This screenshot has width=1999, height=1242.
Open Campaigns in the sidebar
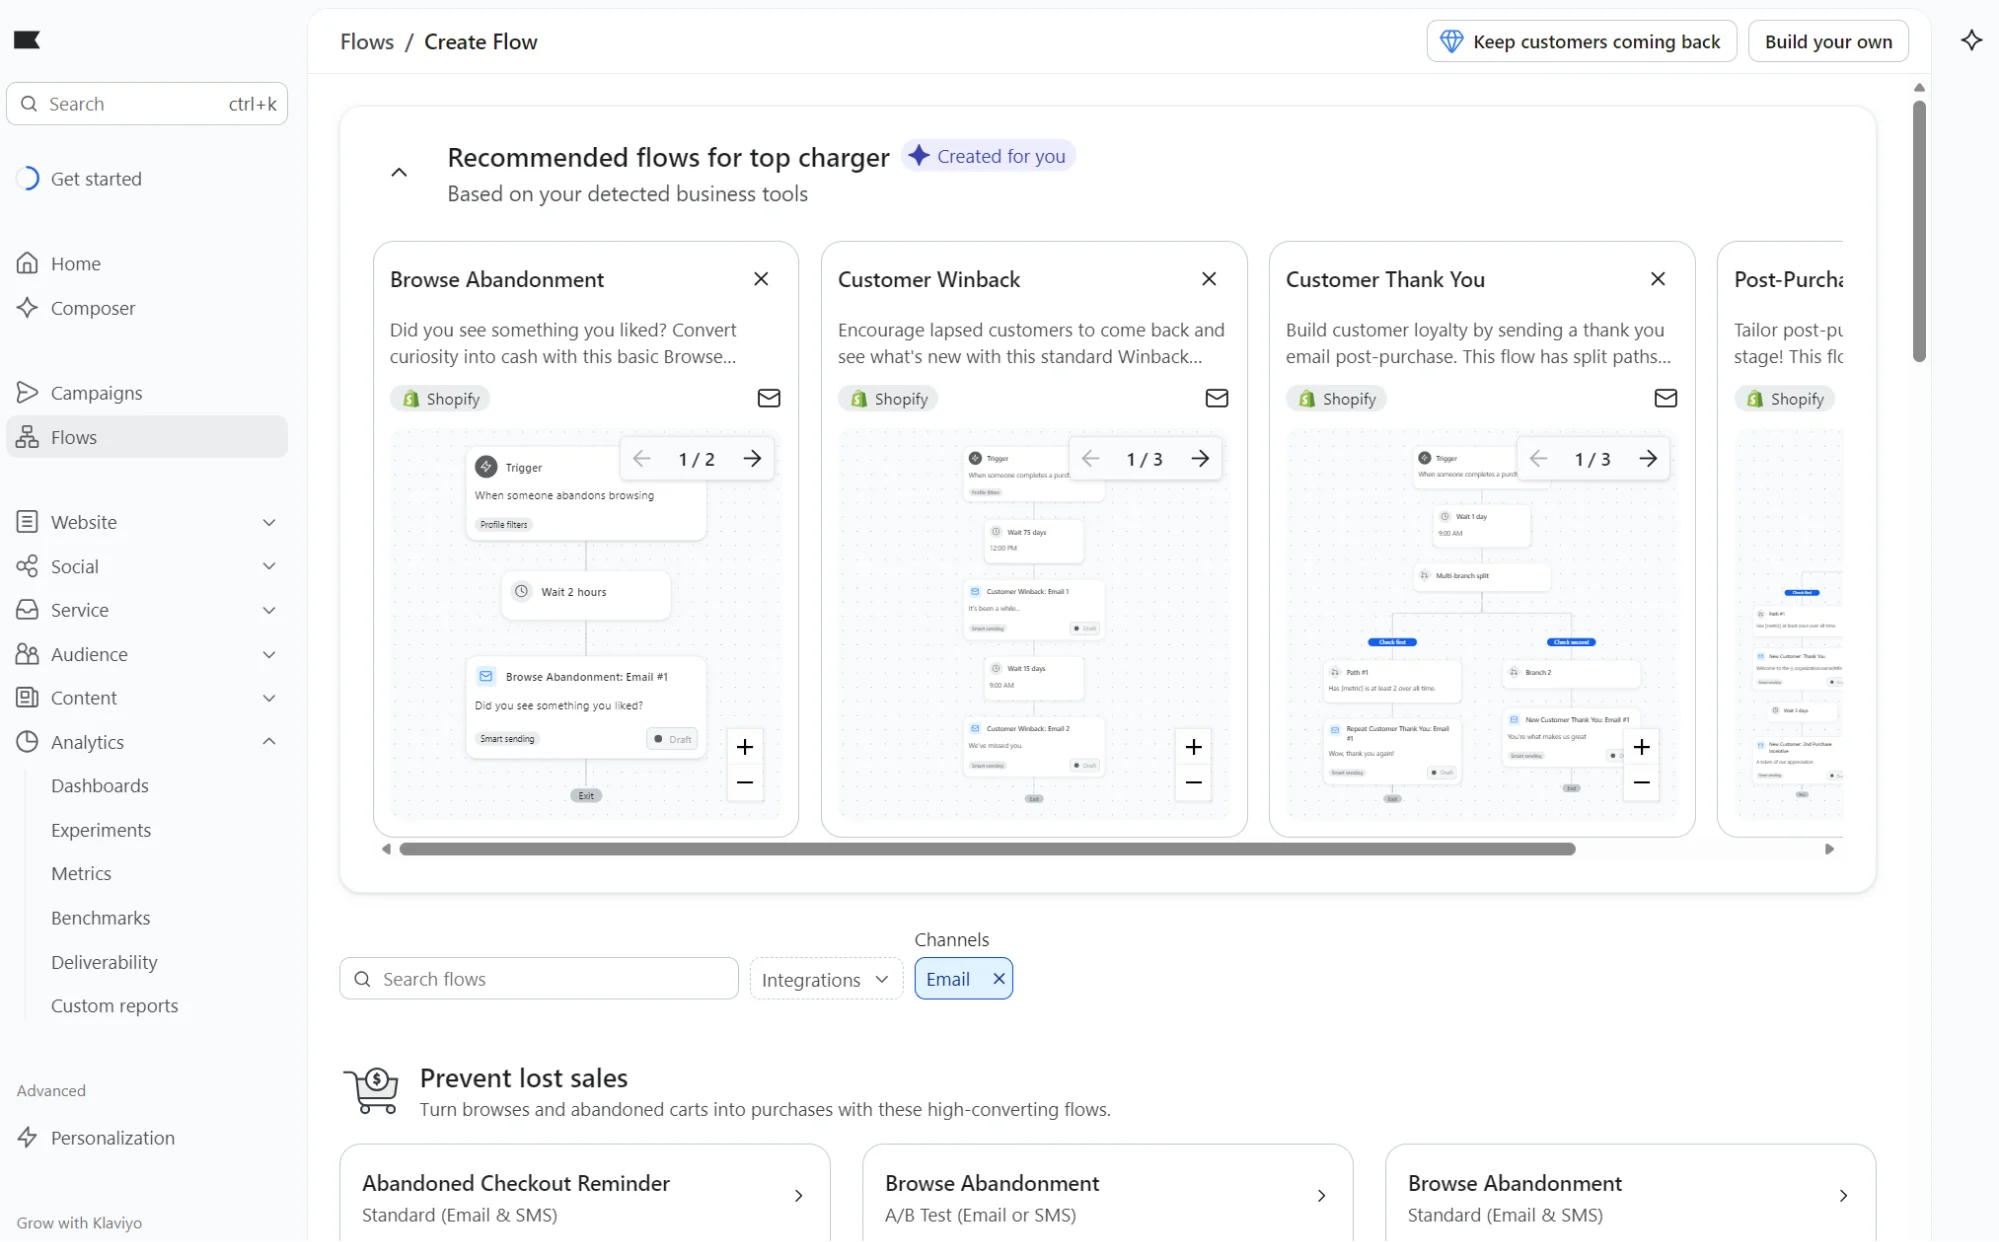(x=147, y=393)
